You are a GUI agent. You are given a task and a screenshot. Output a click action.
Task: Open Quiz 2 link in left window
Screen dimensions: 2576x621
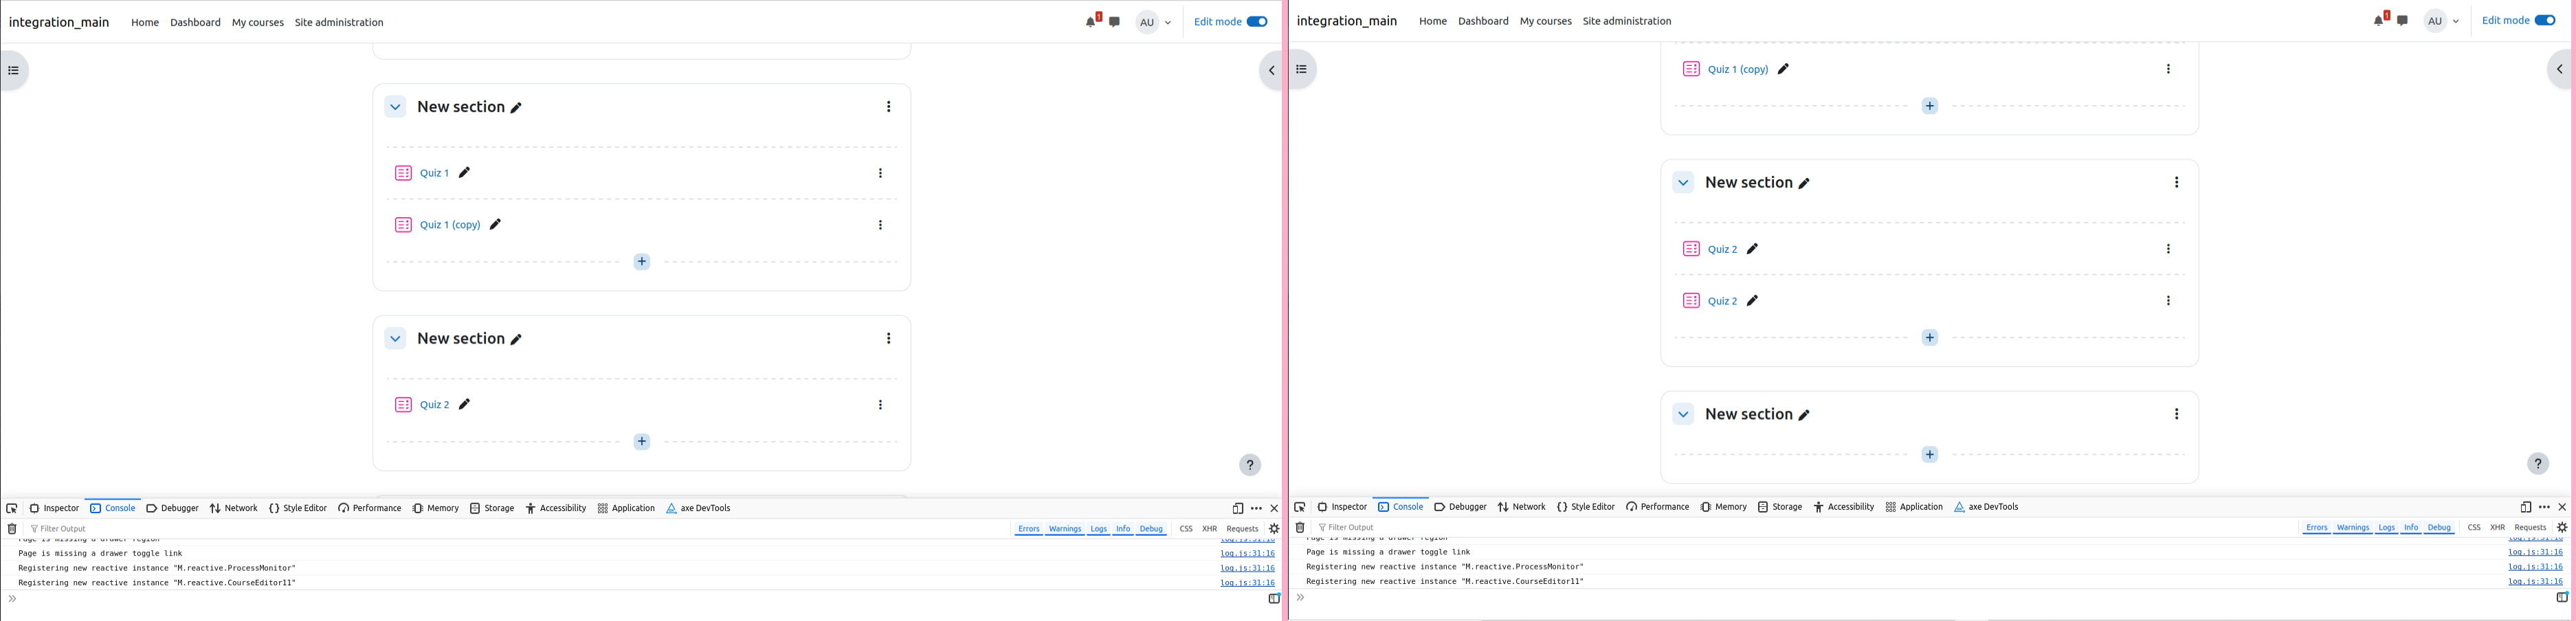click(x=434, y=405)
